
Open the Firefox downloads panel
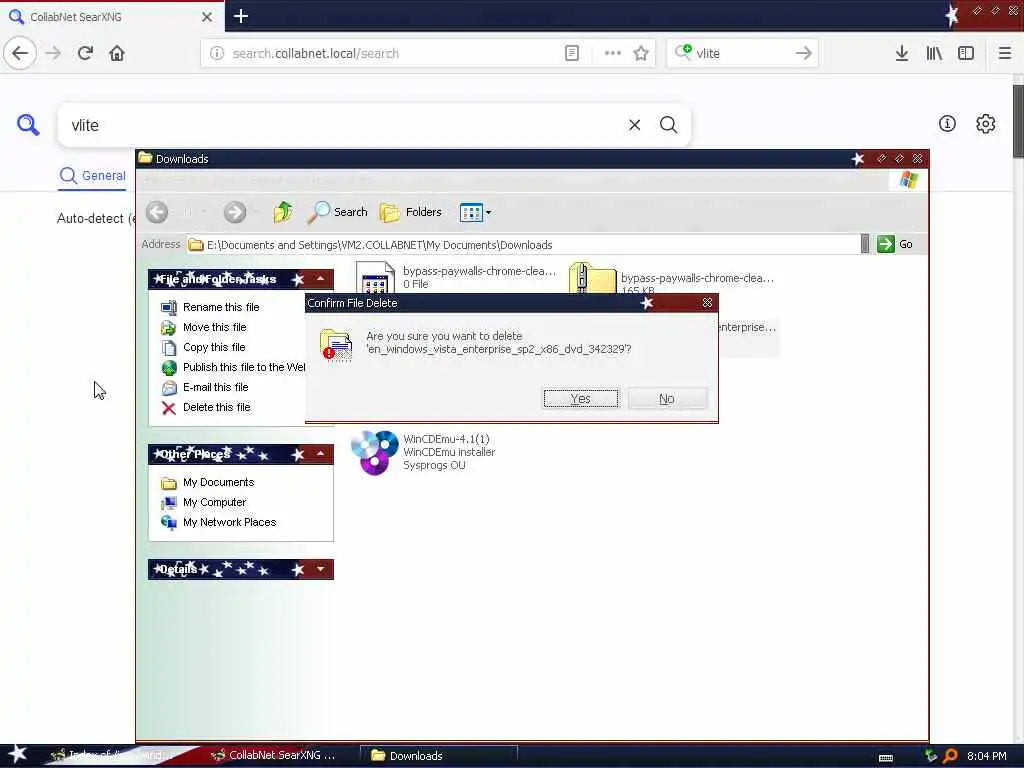pos(902,54)
